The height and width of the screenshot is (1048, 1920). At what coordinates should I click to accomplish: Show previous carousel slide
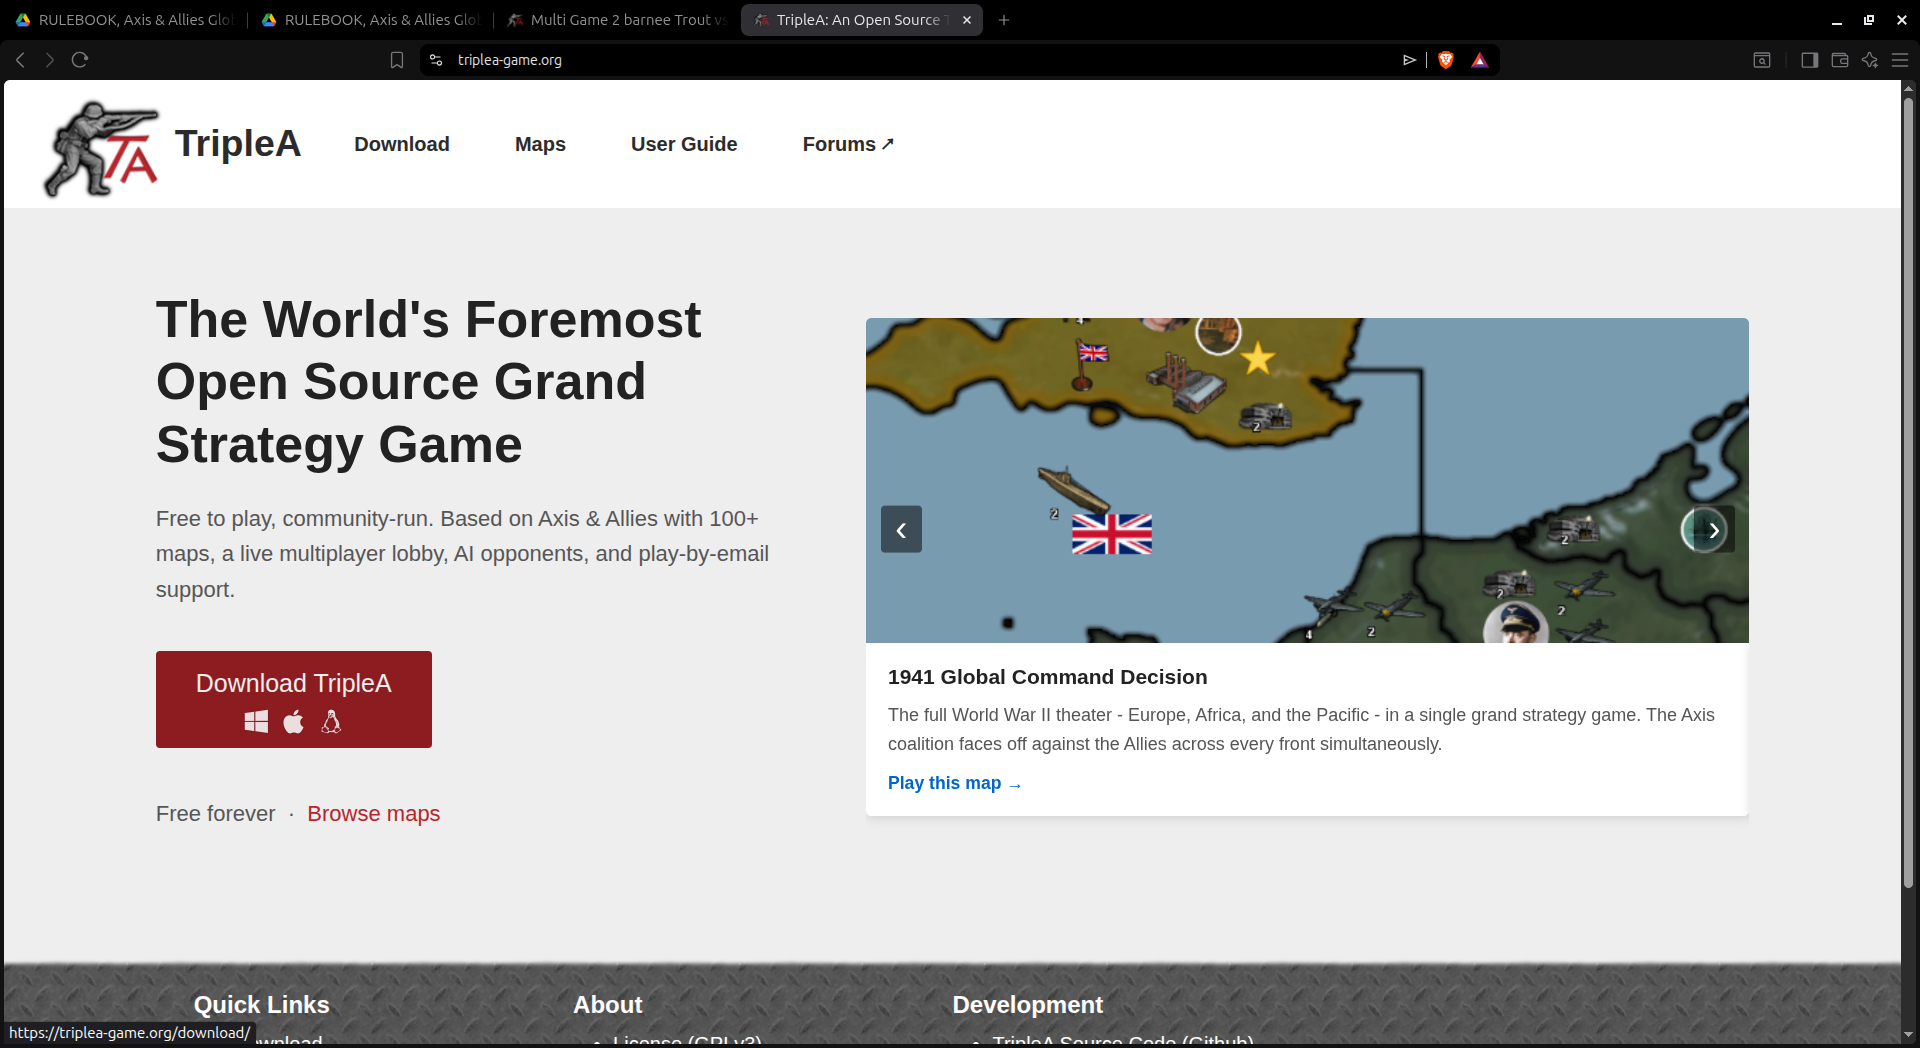point(901,529)
